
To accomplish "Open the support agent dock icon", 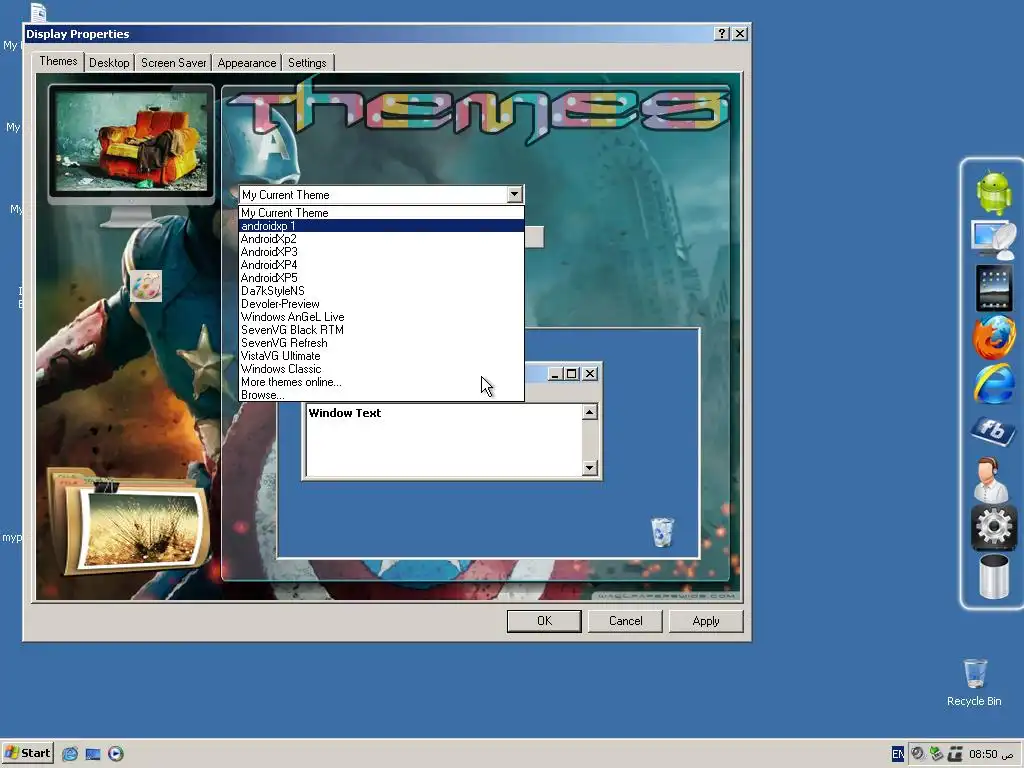I will tap(991, 480).
